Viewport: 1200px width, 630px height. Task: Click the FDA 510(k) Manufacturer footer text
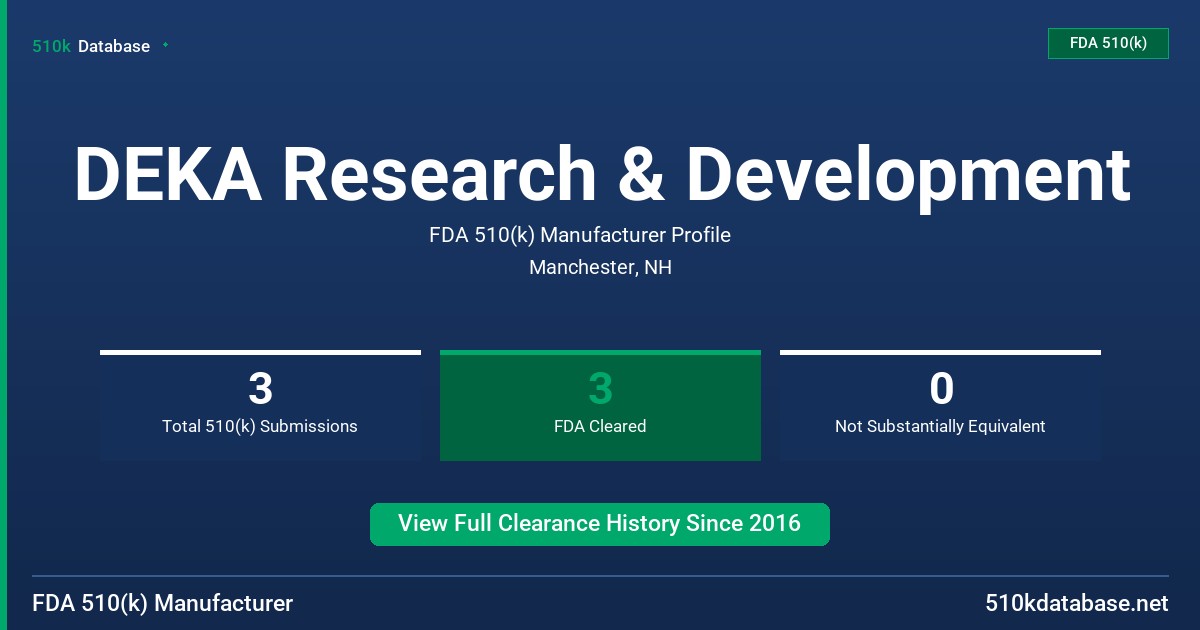point(163,604)
